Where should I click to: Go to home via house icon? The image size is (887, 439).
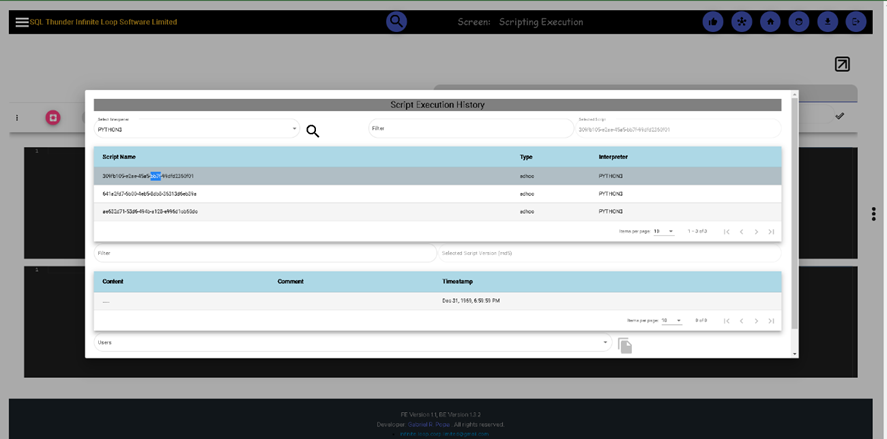tap(770, 22)
